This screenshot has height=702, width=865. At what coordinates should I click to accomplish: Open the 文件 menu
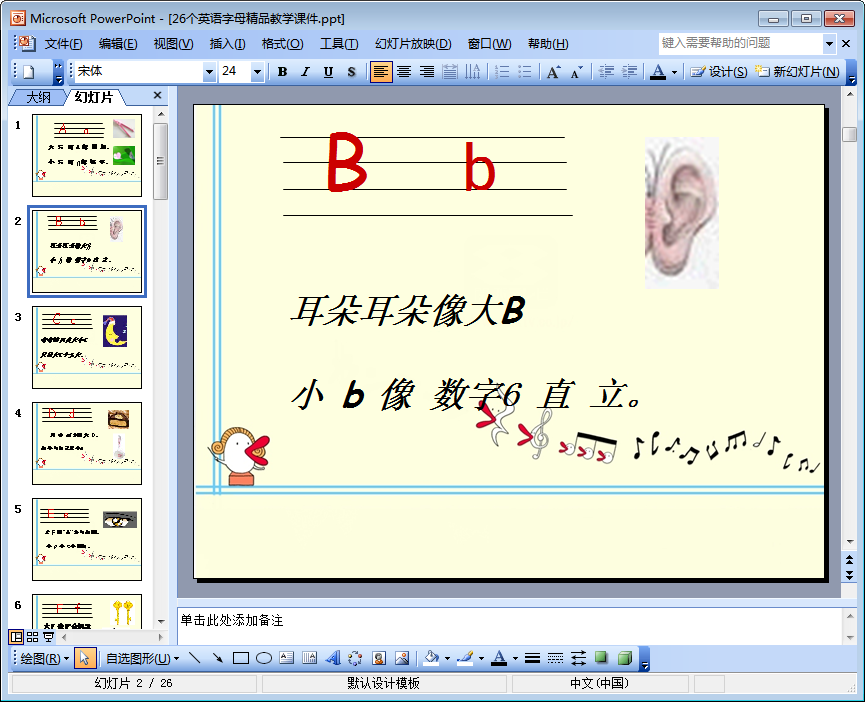[63, 44]
